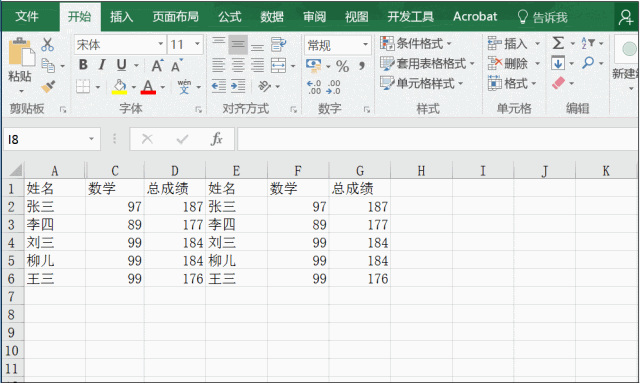Click the Fill down arrow icon
The image size is (640, 383).
coord(558,63)
